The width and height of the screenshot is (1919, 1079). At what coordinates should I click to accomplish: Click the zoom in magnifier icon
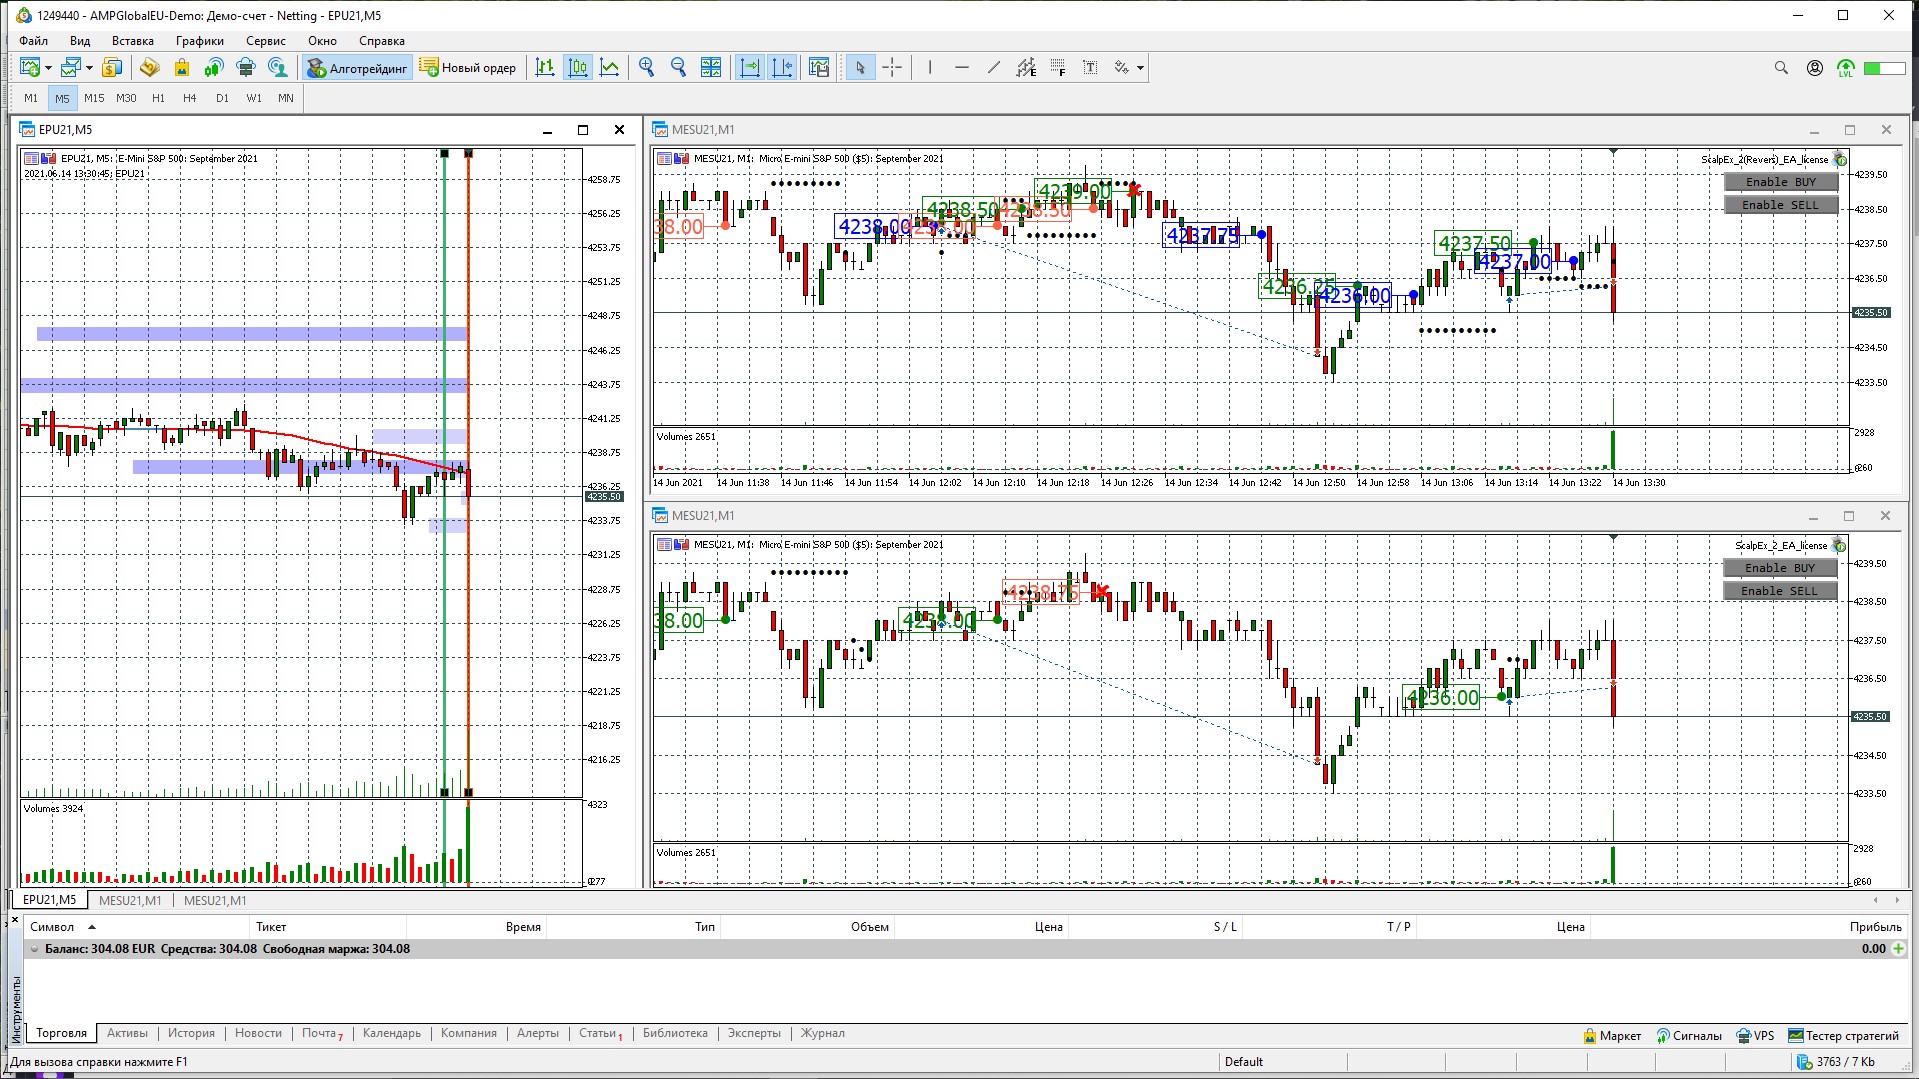tap(647, 67)
